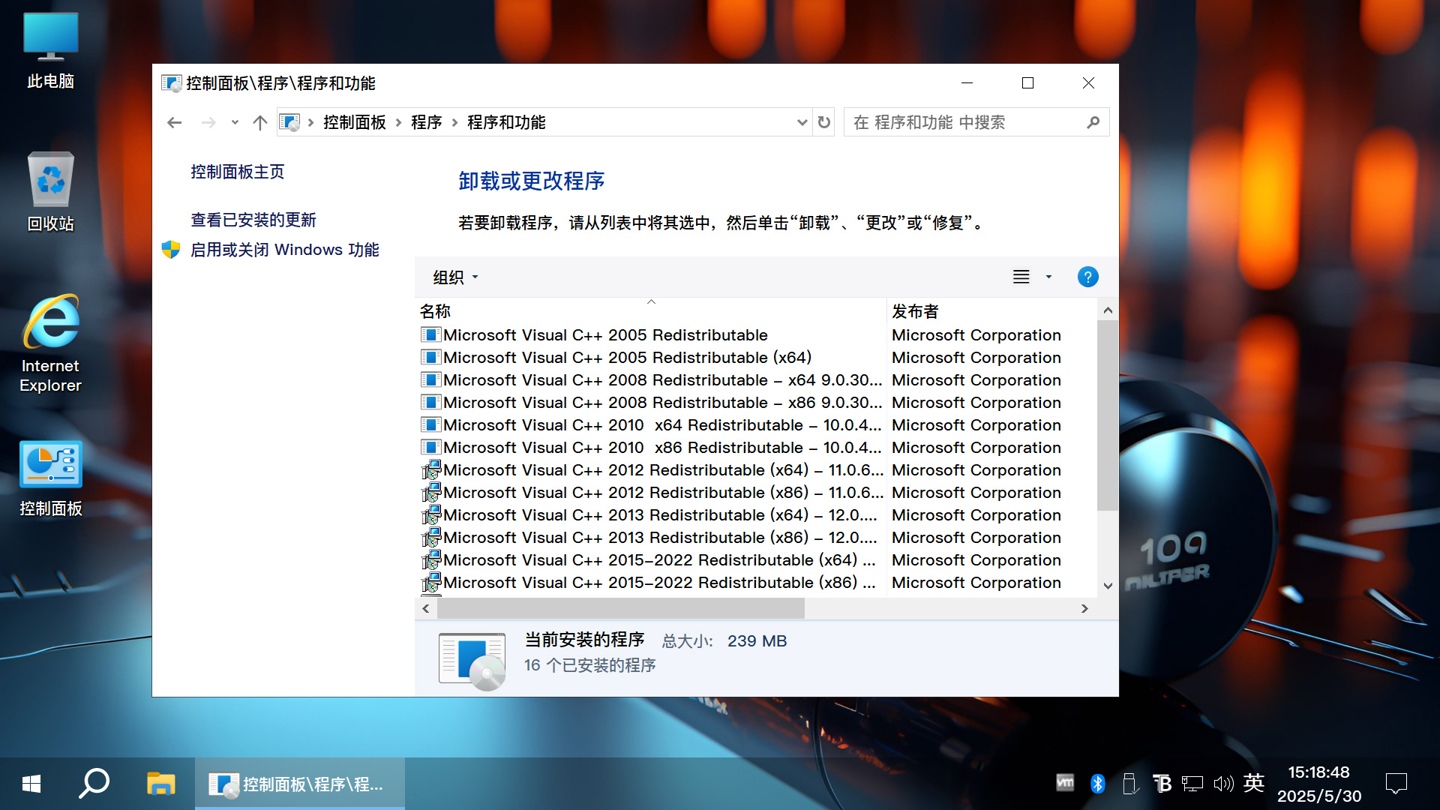Open the 控制面板主页 link
The height and width of the screenshot is (810, 1440).
coord(238,172)
